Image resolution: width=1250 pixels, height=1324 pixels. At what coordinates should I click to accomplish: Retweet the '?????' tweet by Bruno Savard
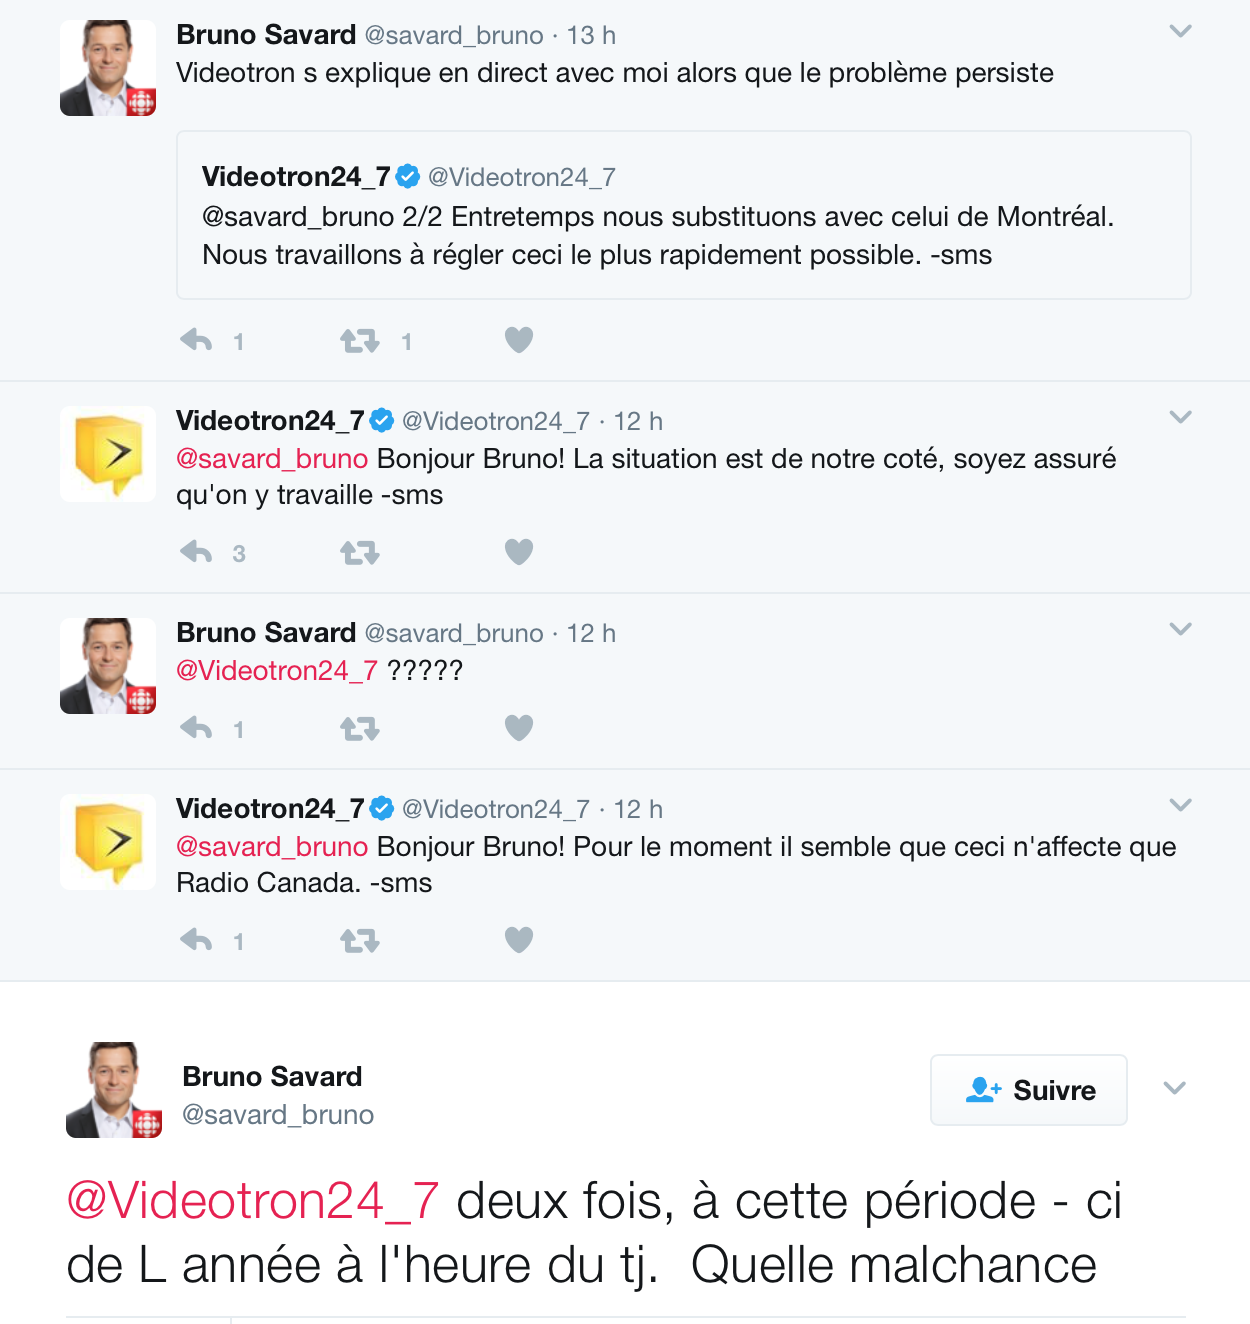(360, 729)
